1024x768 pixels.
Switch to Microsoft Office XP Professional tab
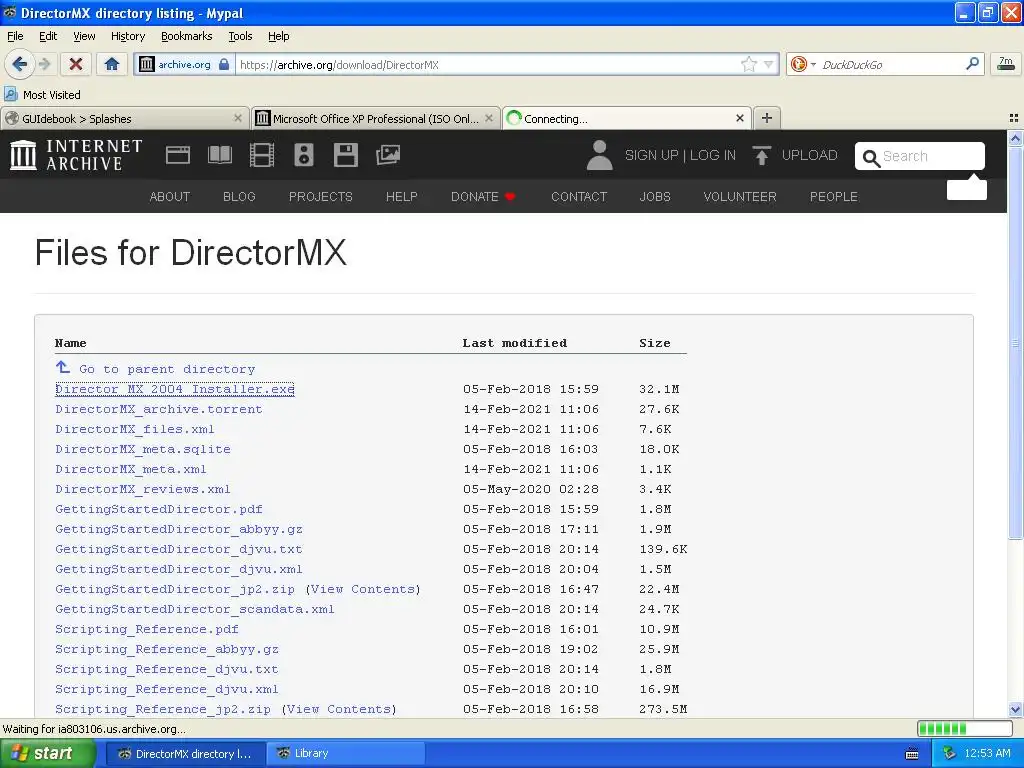click(376, 118)
